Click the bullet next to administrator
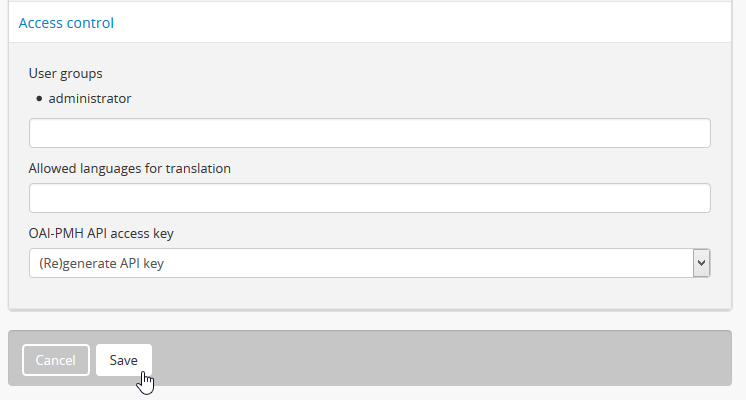Viewport: 746px width, 400px height. 39,99
